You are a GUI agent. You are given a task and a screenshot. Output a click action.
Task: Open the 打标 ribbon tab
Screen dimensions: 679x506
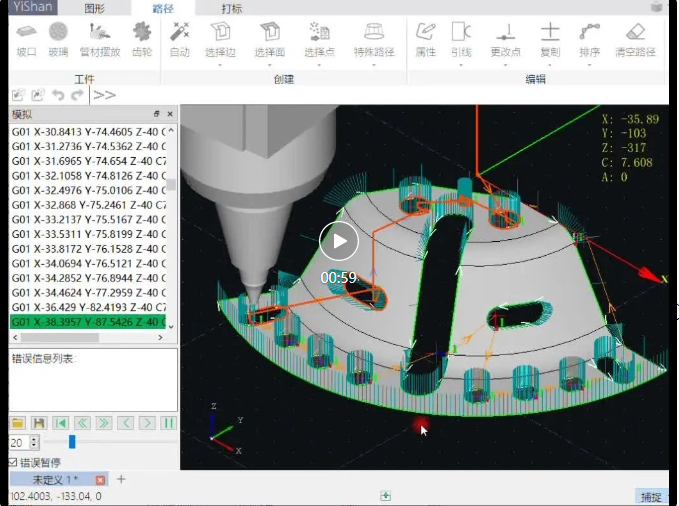click(231, 8)
